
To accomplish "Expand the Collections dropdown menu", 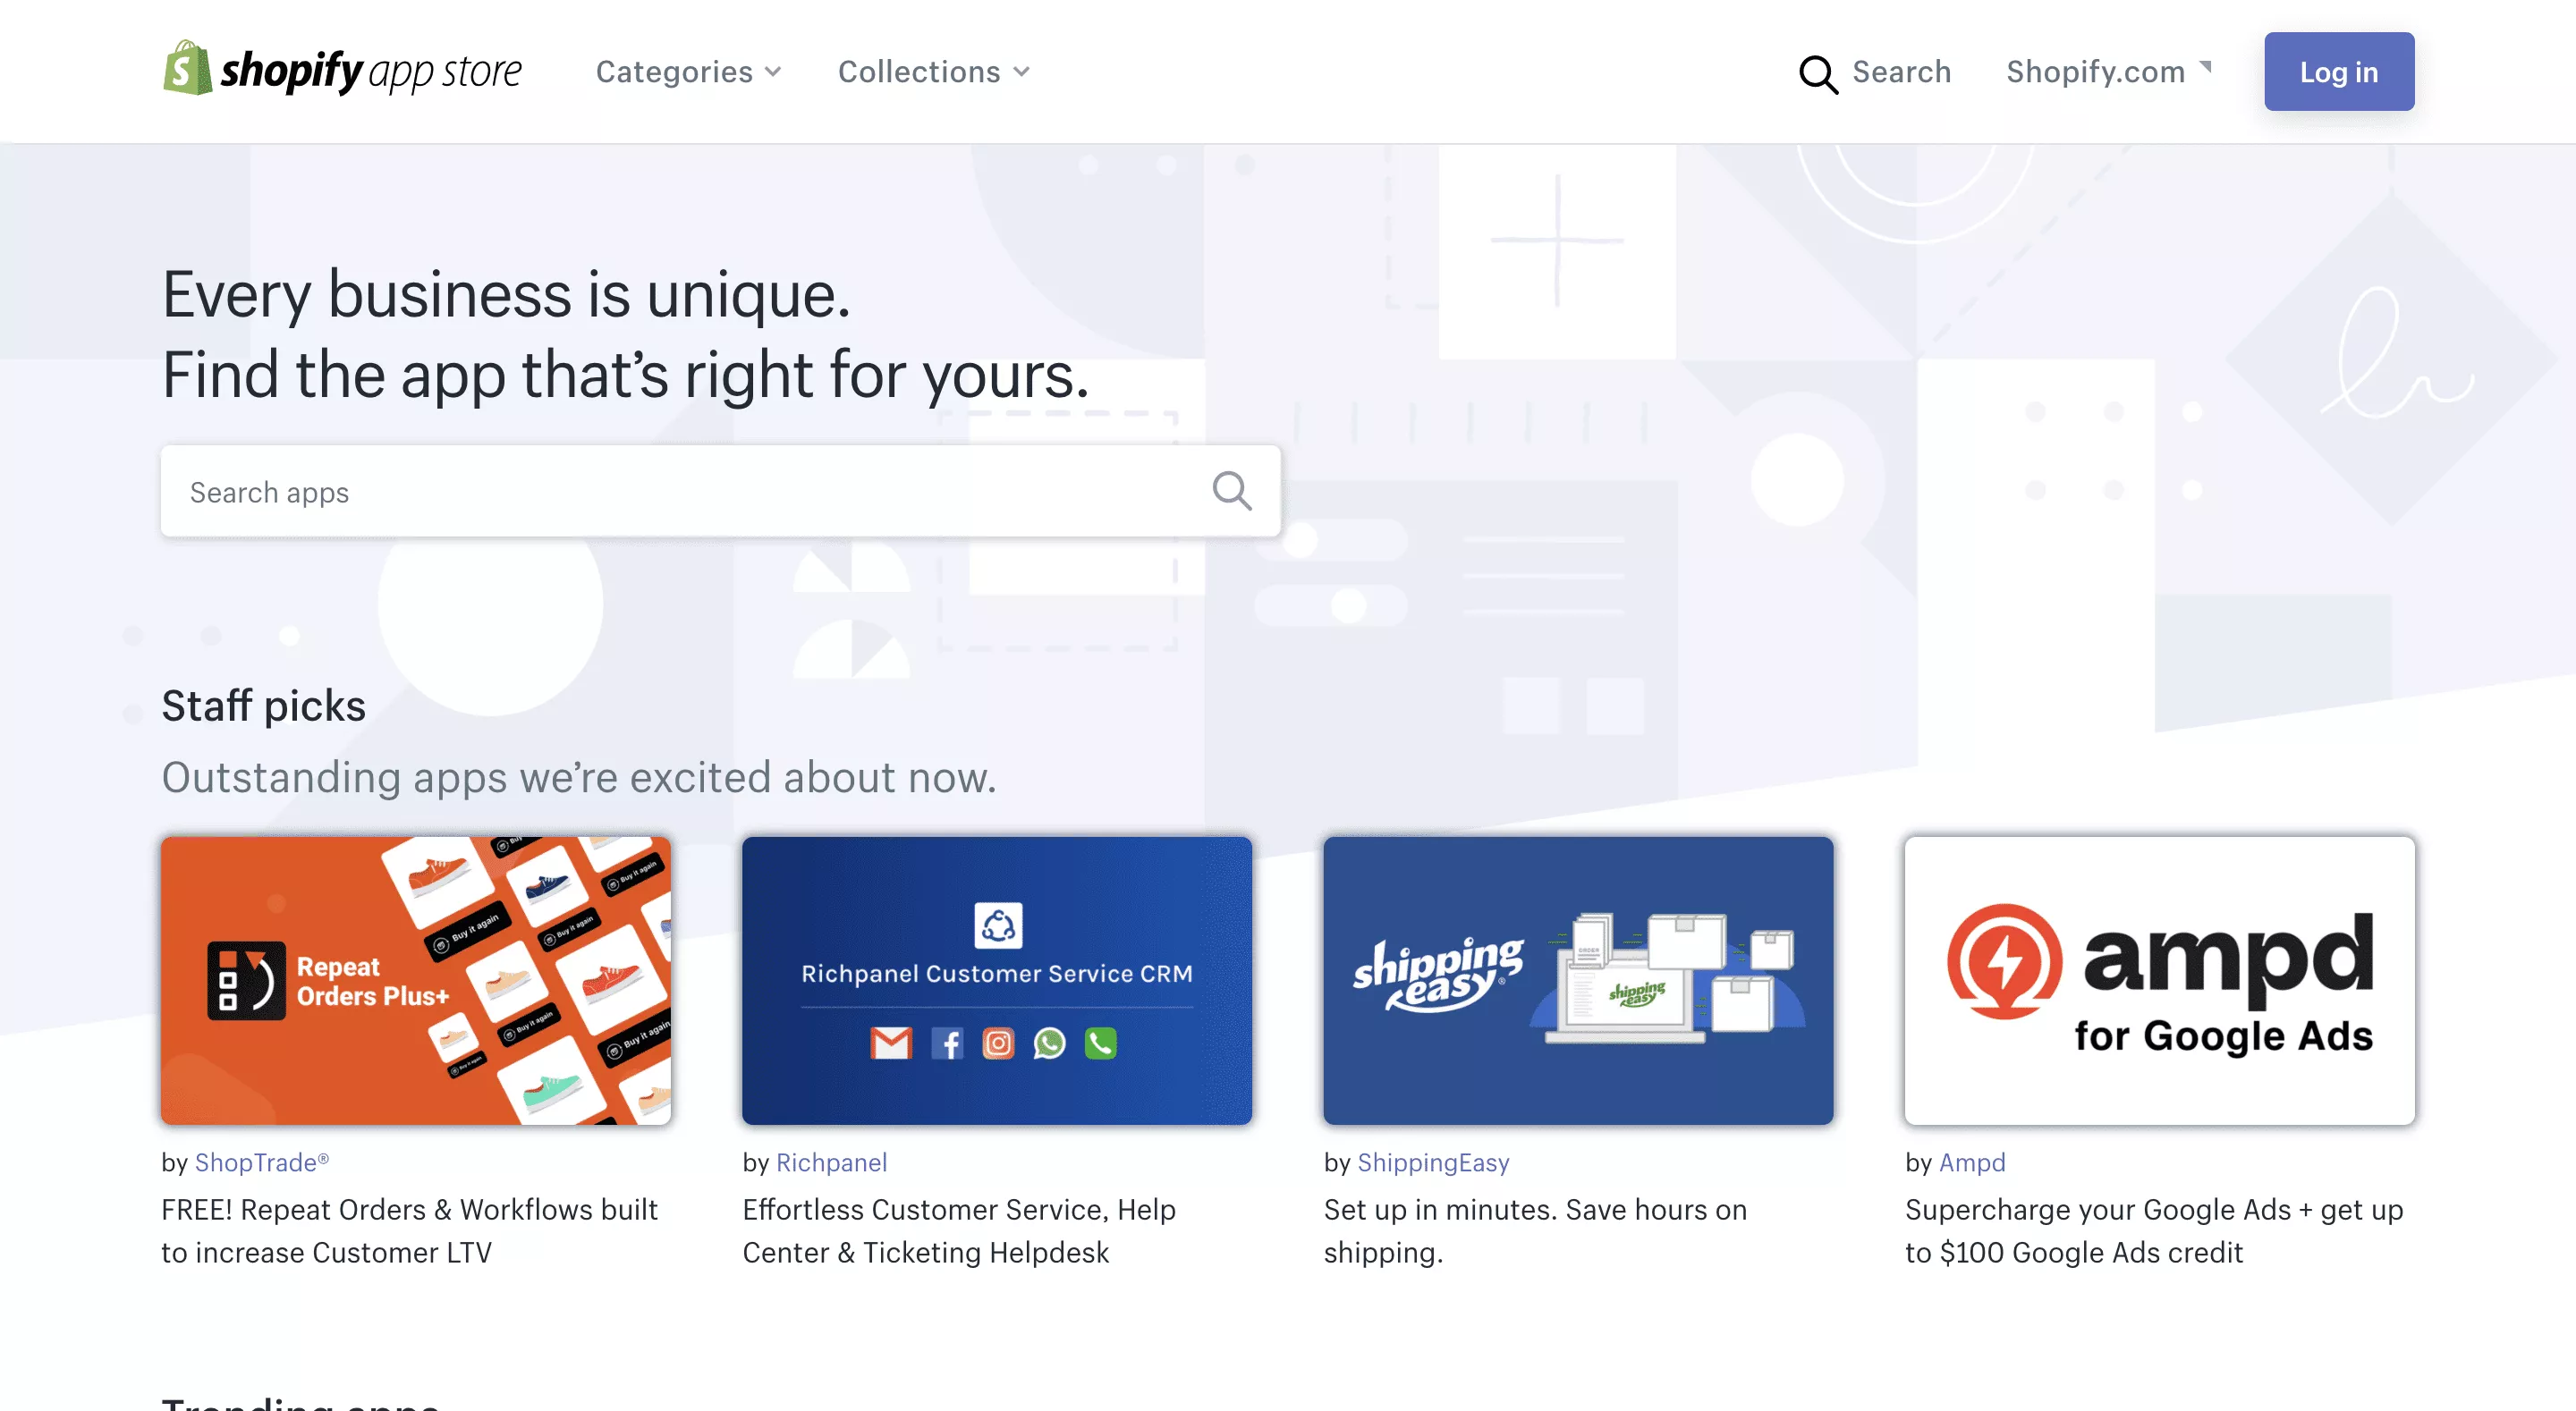I will click(930, 70).
